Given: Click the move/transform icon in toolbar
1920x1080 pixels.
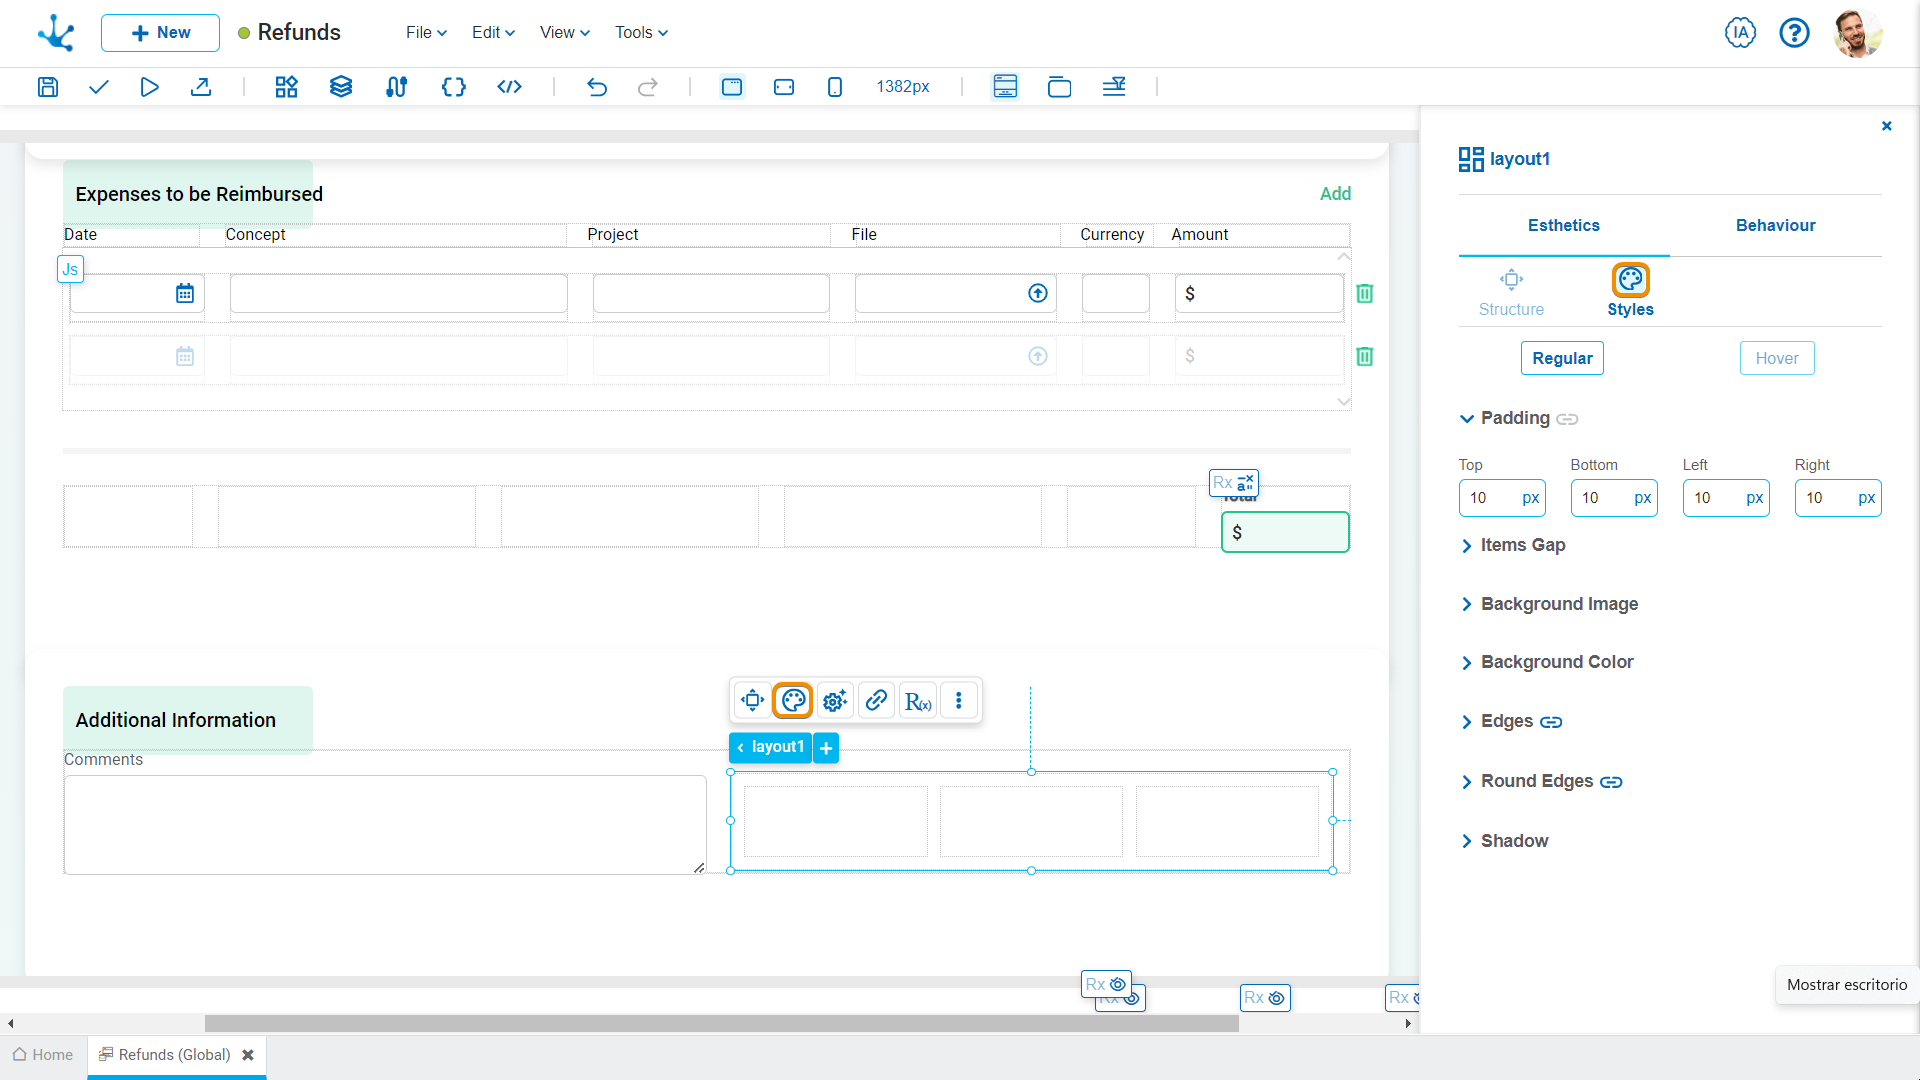Looking at the screenshot, I should (x=752, y=700).
